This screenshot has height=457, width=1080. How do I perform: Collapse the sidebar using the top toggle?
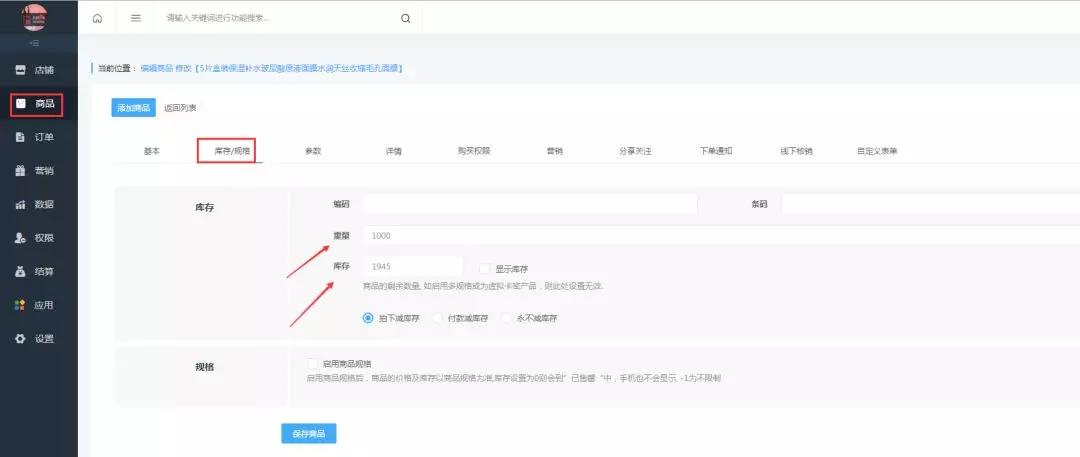click(34, 43)
